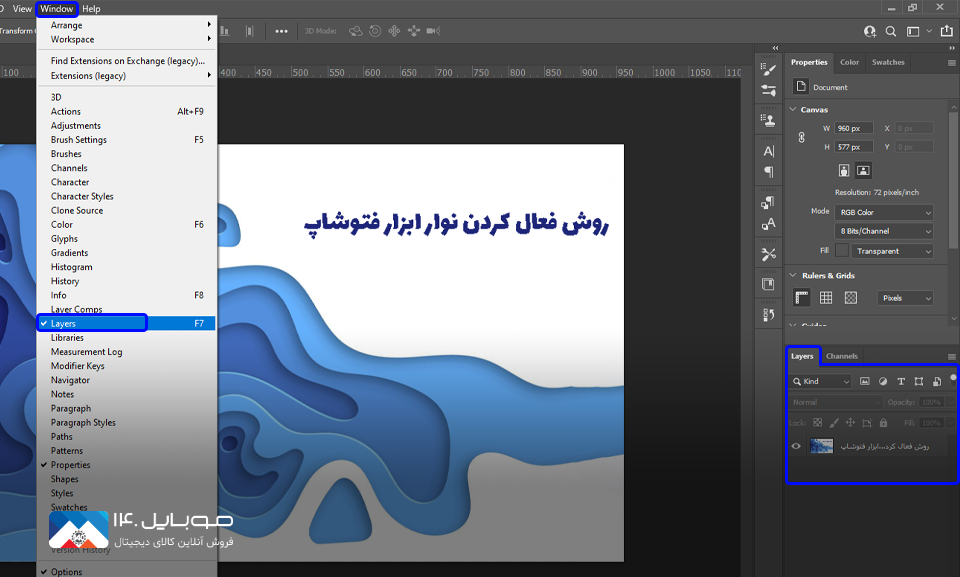Viewport: 960px width, 577px height.
Task: Filter layers by smart objects icon
Action: pyautogui.click(x=937, y=381)
